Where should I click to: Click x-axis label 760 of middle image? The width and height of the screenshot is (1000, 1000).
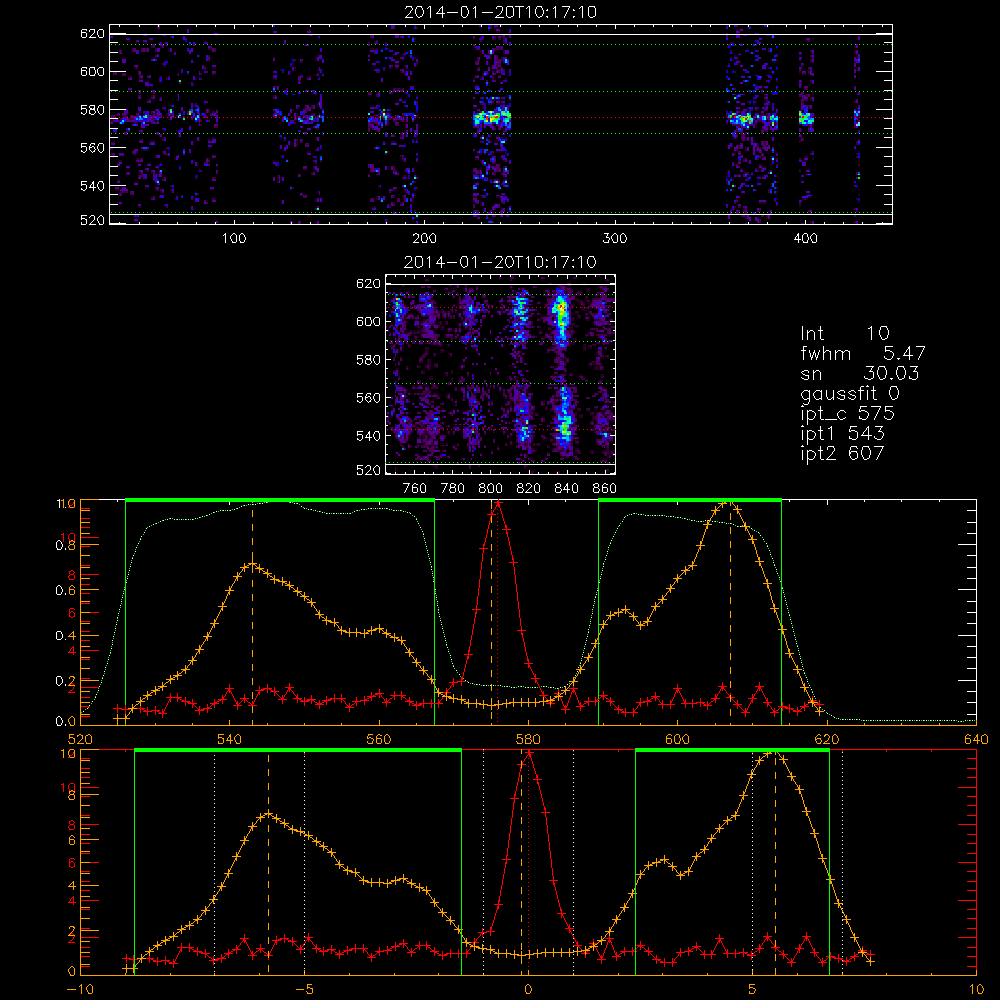click(415, 489)
